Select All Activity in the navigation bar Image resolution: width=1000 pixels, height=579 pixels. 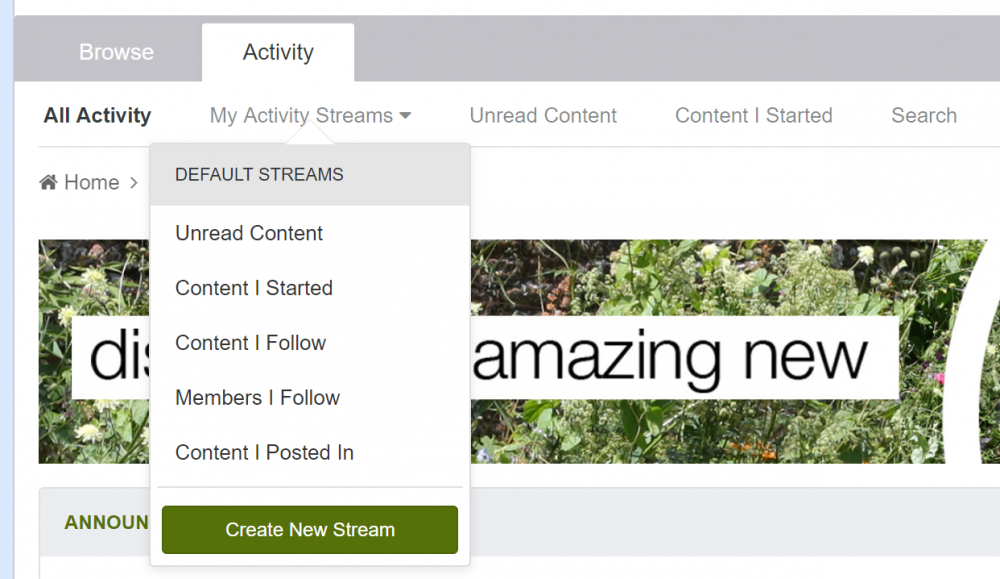click(x=96, y=115)
